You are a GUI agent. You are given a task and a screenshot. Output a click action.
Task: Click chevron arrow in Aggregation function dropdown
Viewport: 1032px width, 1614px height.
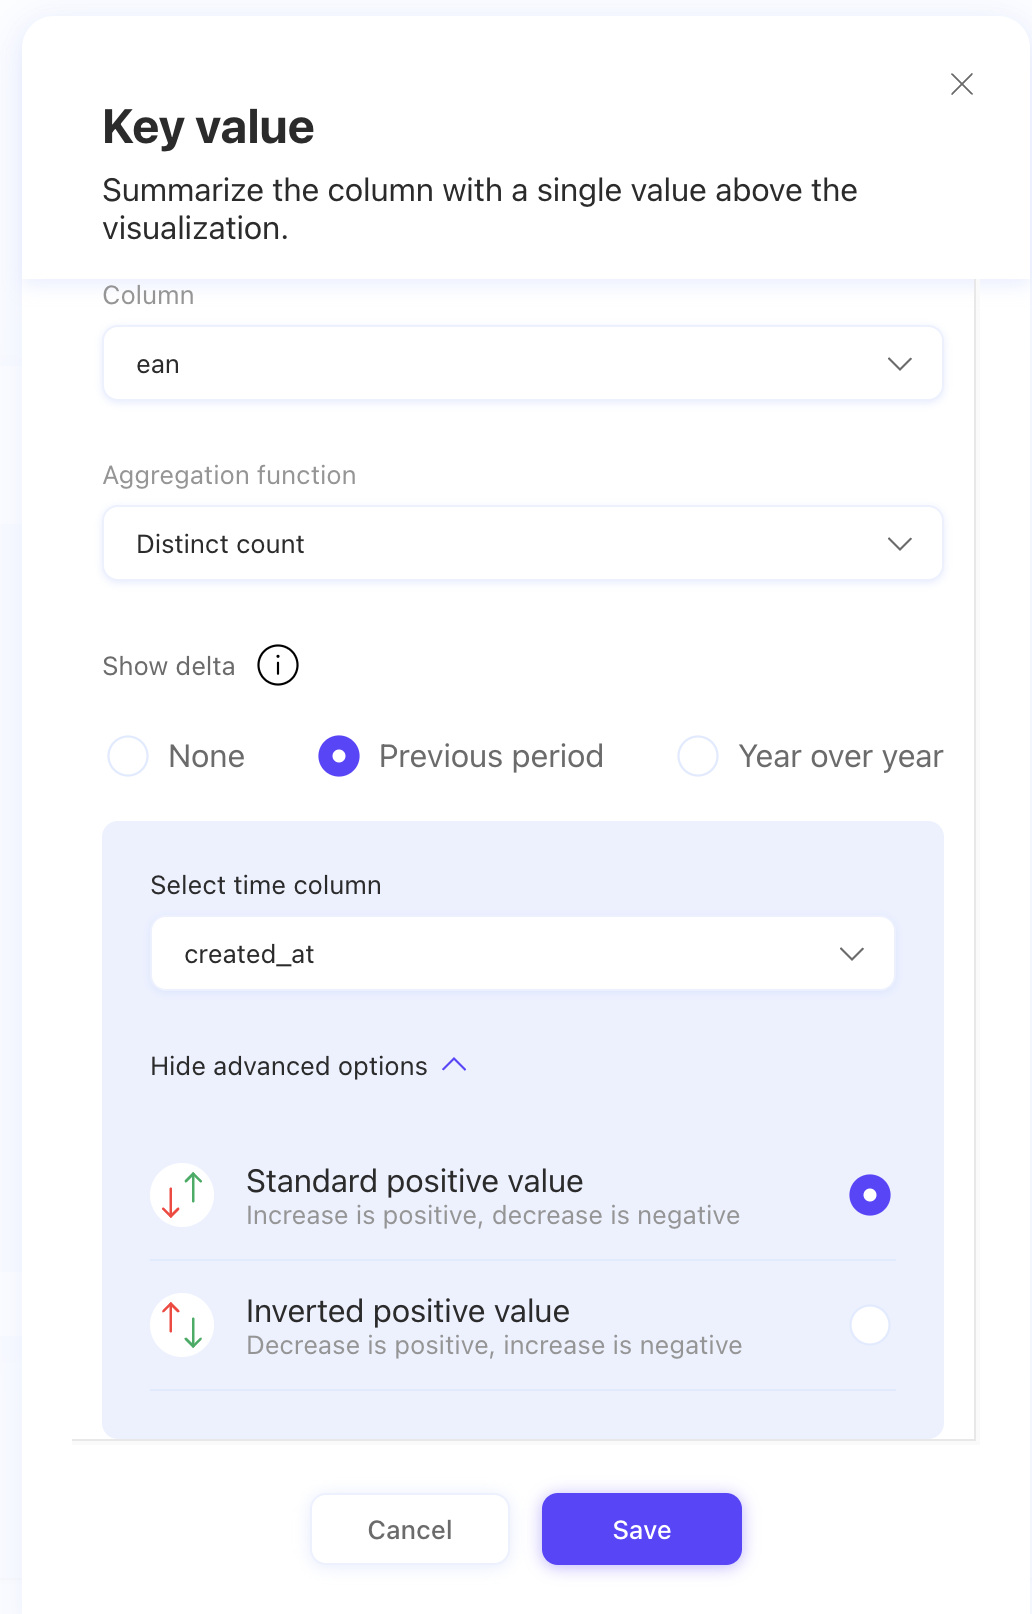click(900, 544)
